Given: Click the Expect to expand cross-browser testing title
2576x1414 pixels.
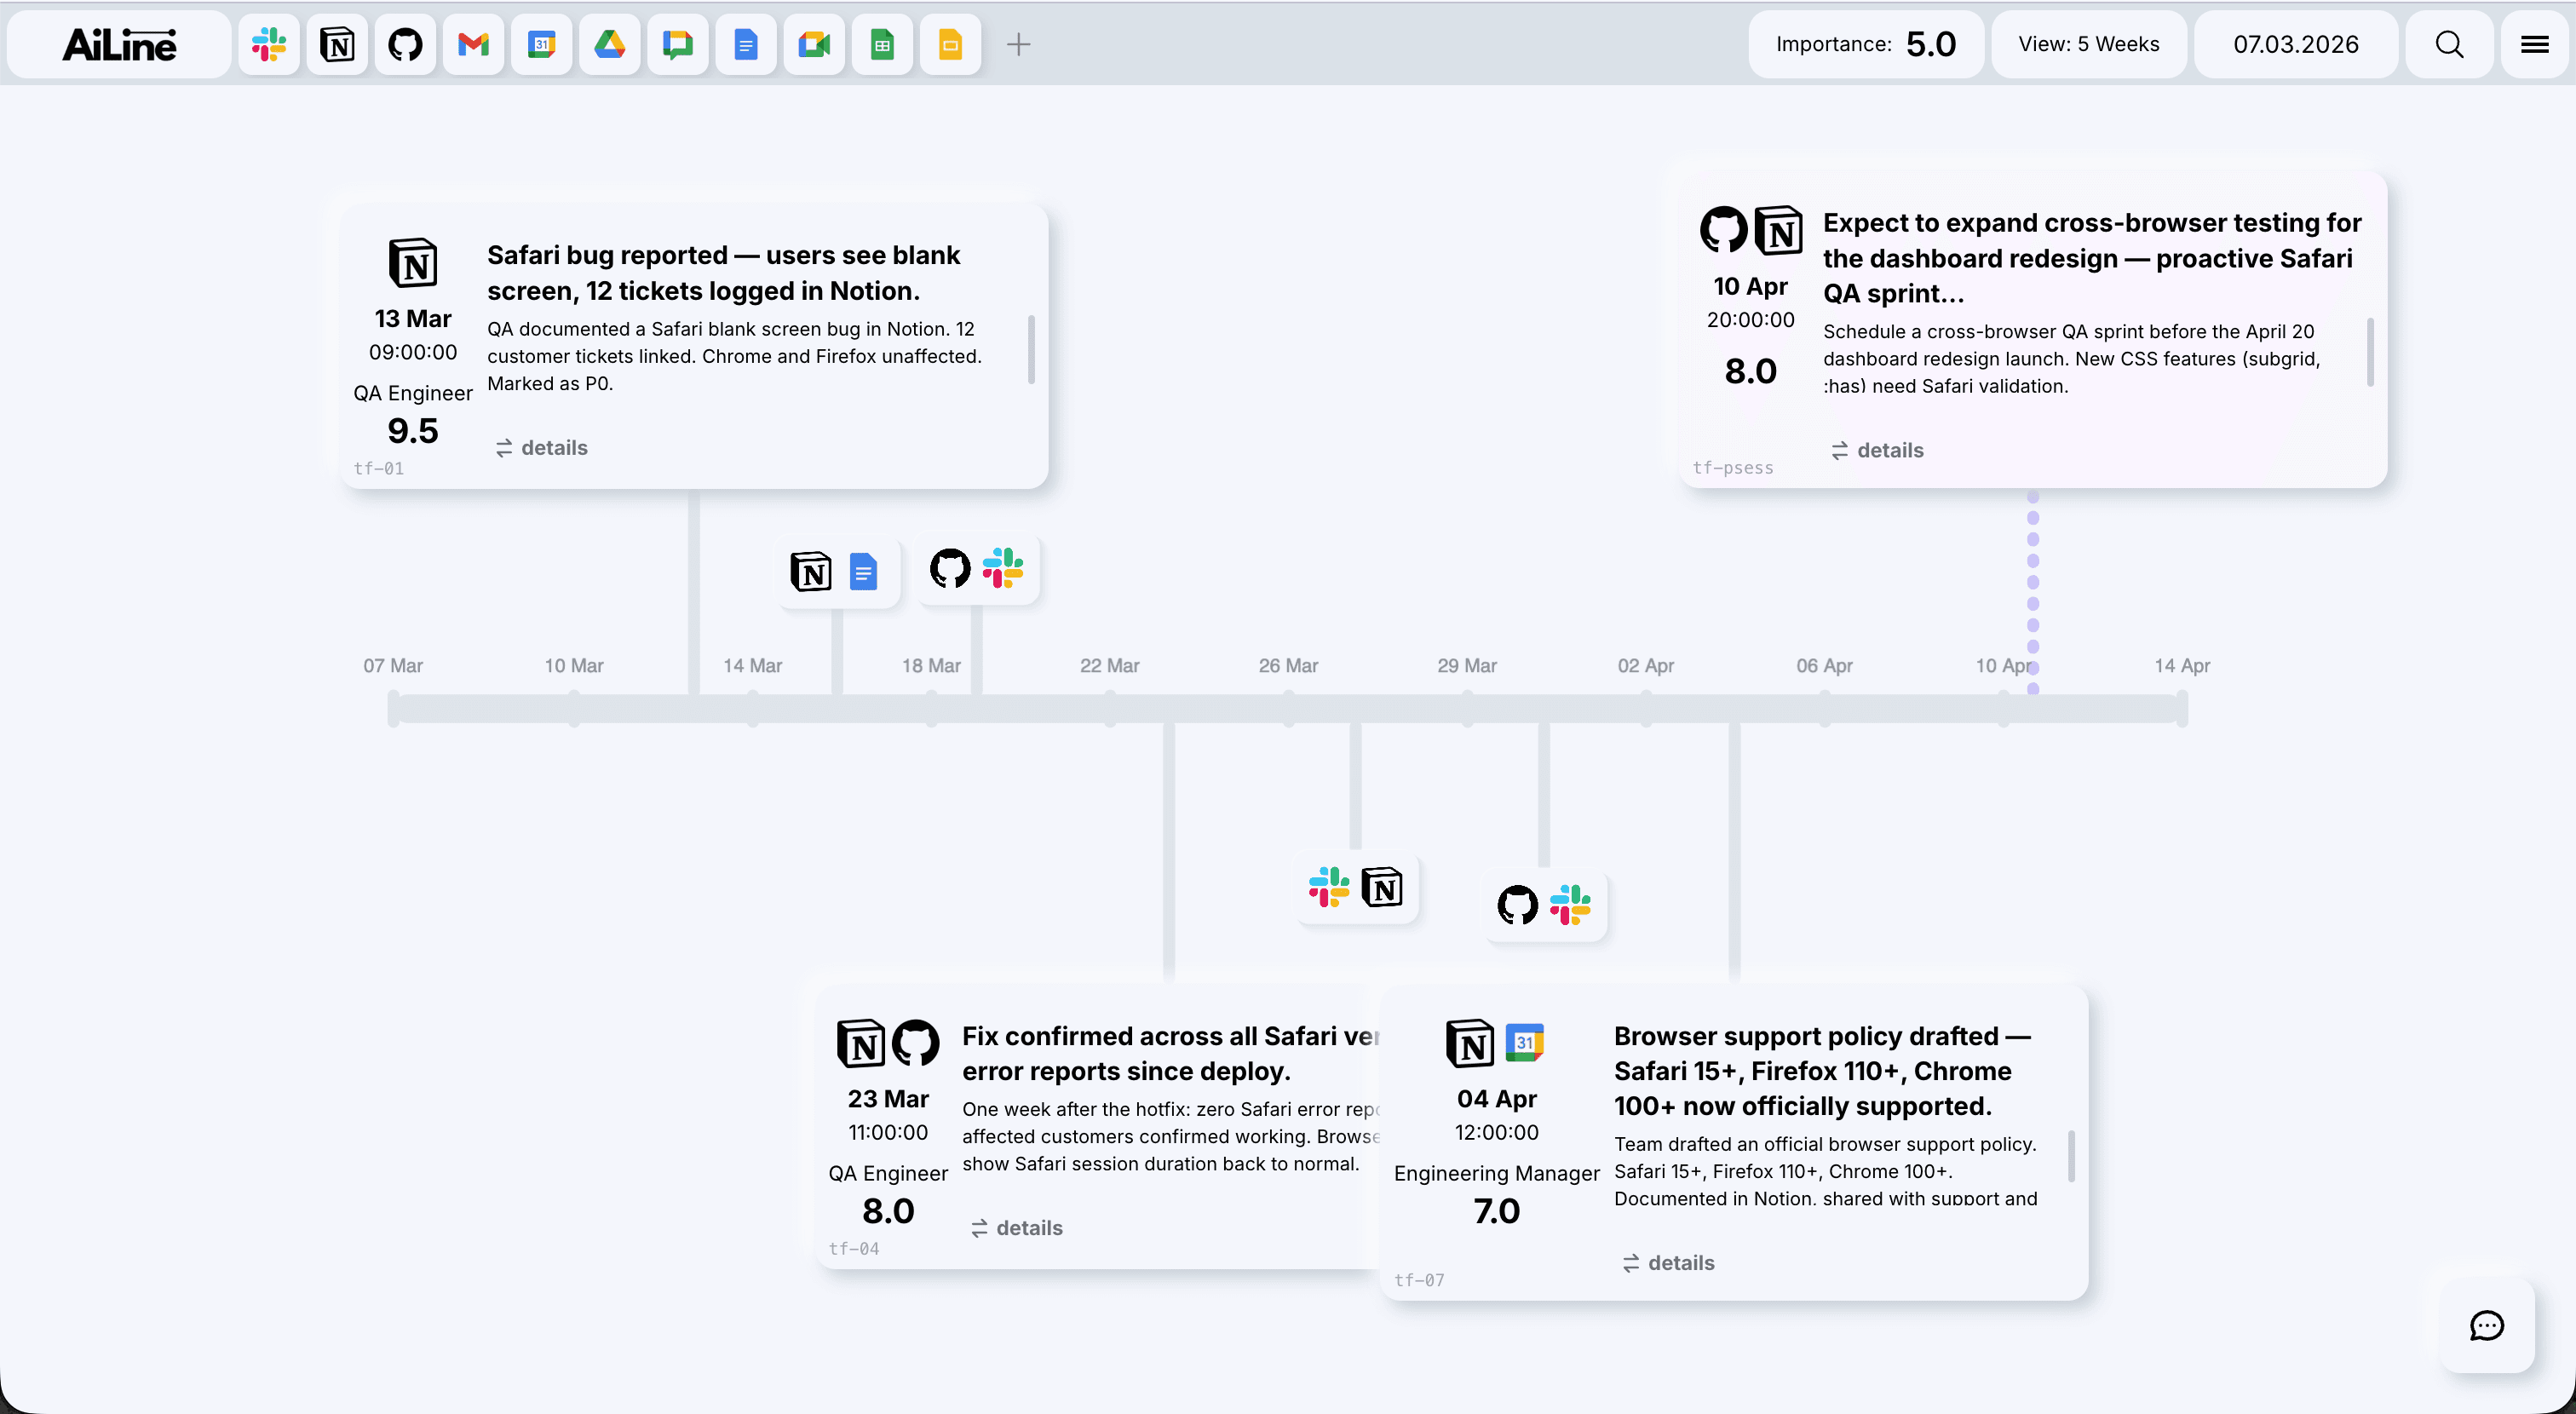Looking at the screenshot, I should pyautogui.click(x=2092, y=258).
